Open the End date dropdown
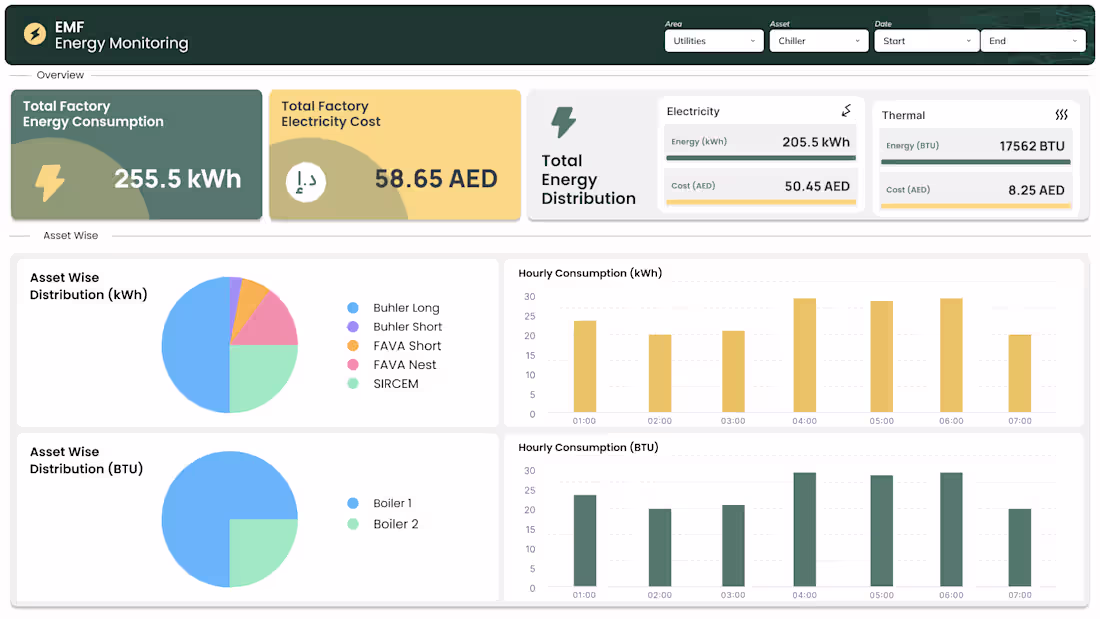Image resolution: width=1100 pixels, height=619 pixels. coord(1033,41)
